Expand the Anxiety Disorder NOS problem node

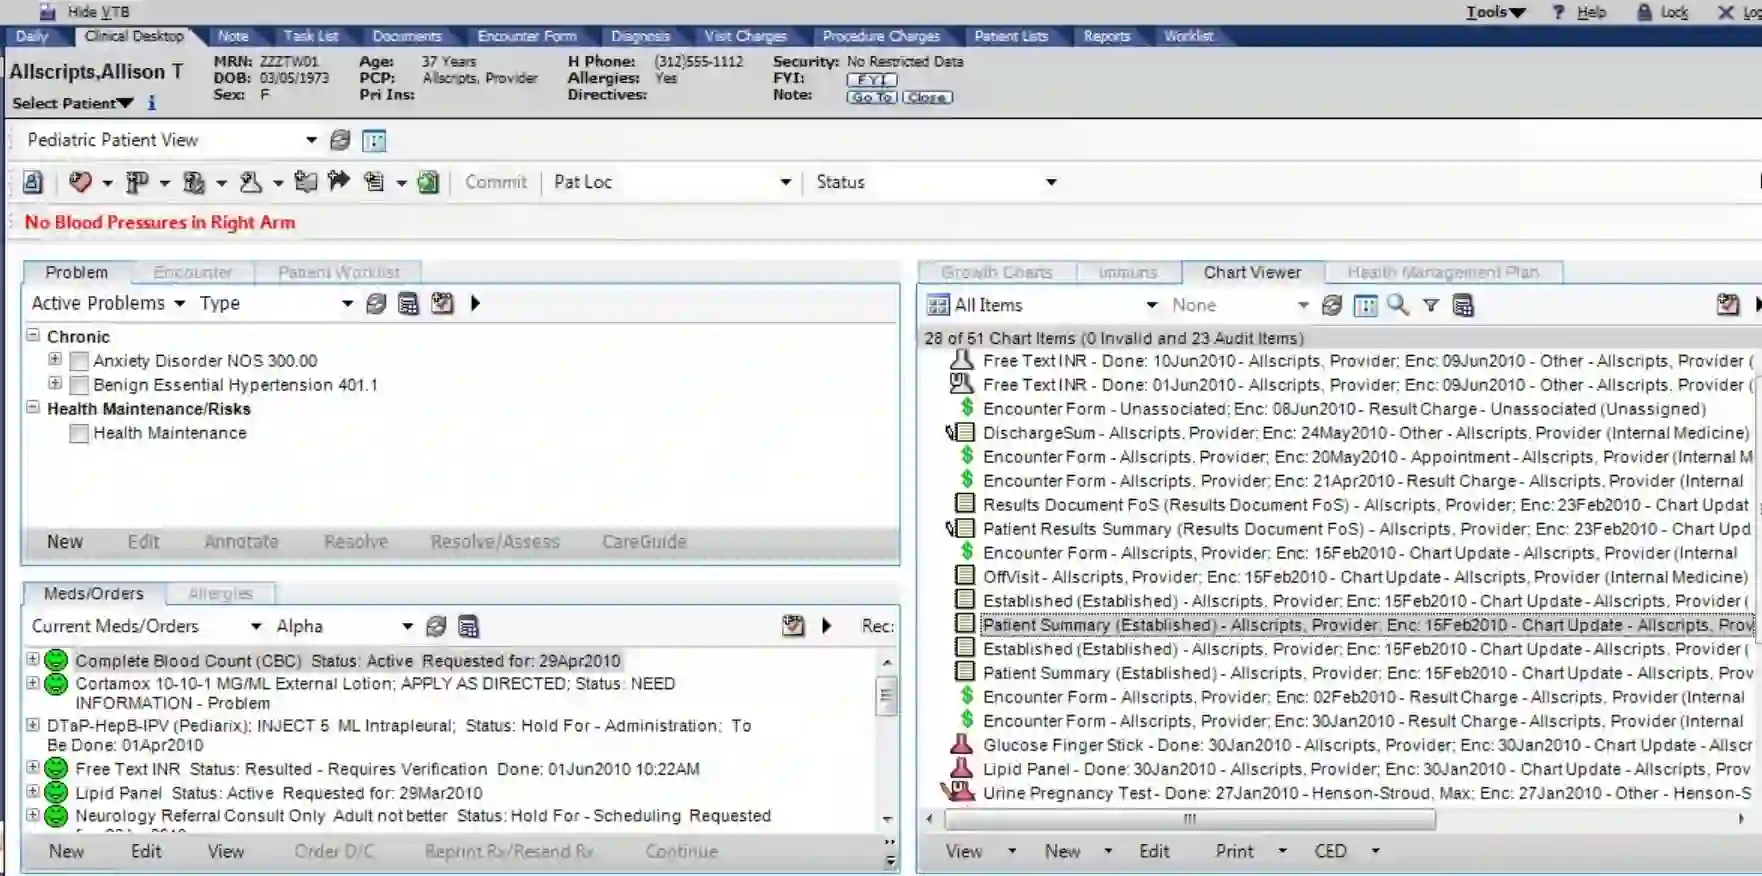point(55,359)
